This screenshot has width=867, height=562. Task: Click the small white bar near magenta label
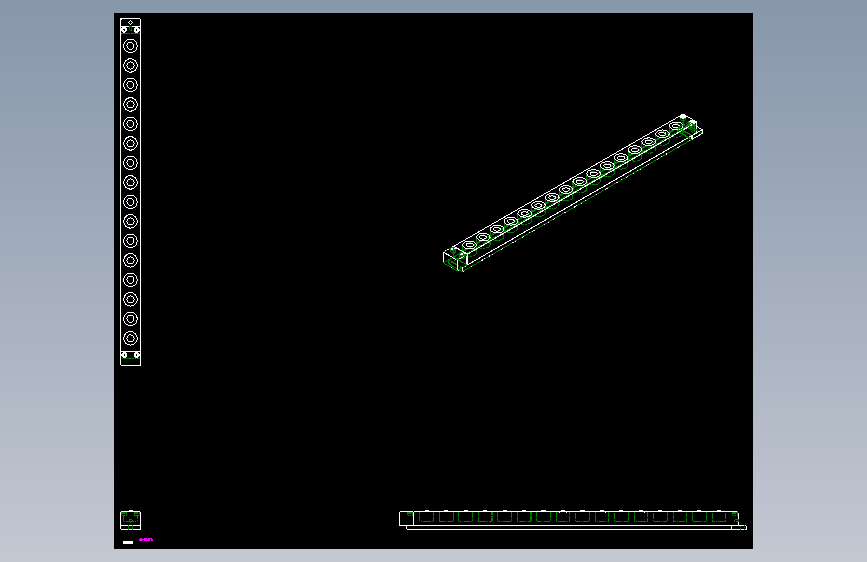128,542
